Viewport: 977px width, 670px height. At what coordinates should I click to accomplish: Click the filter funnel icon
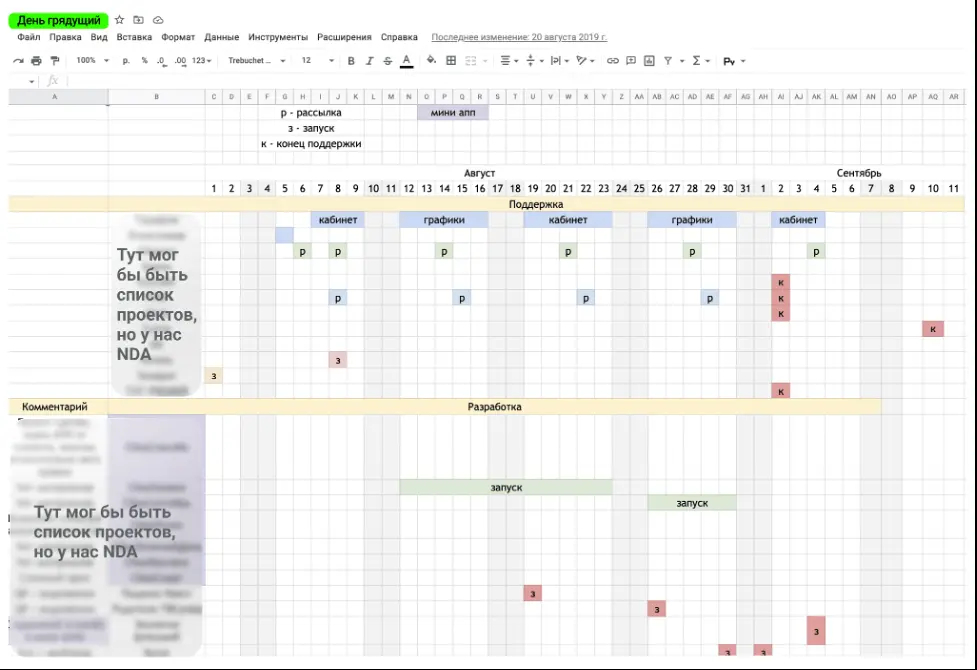coord(668,60)
